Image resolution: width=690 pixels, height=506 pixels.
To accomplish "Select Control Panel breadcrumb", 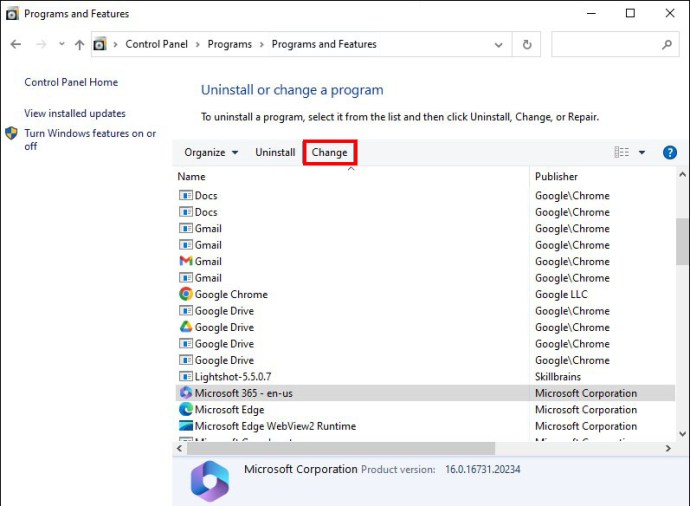I will [x=156, y=44].
